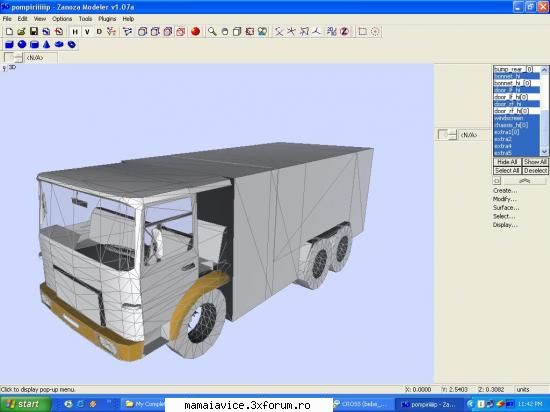The image size is (550, 412).
Task: Open the Edit menu
Action: pos(22,19)
